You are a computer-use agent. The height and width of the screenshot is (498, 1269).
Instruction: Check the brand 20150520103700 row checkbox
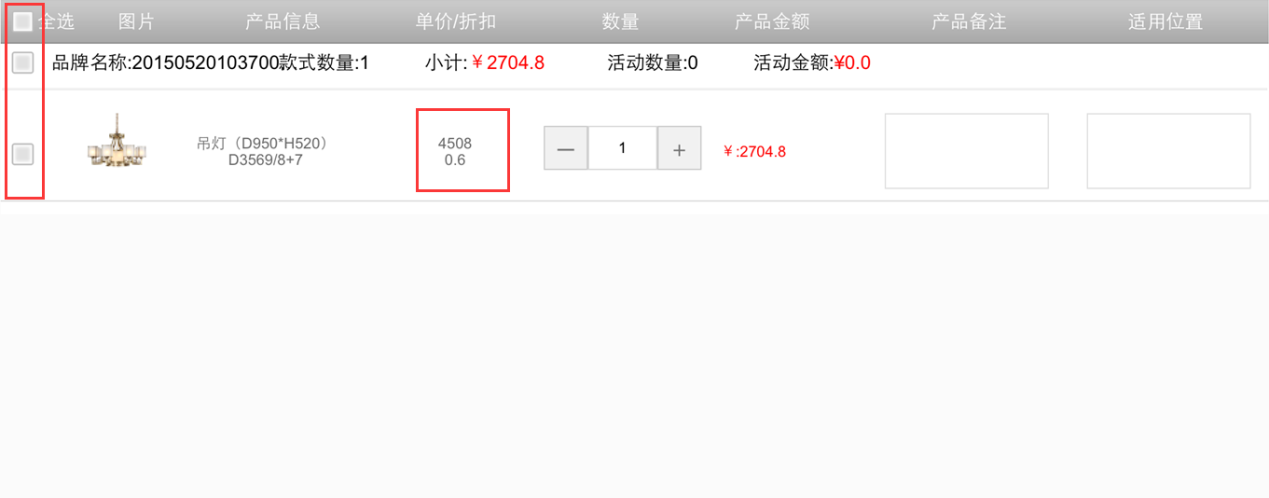(x=22, y=63)
